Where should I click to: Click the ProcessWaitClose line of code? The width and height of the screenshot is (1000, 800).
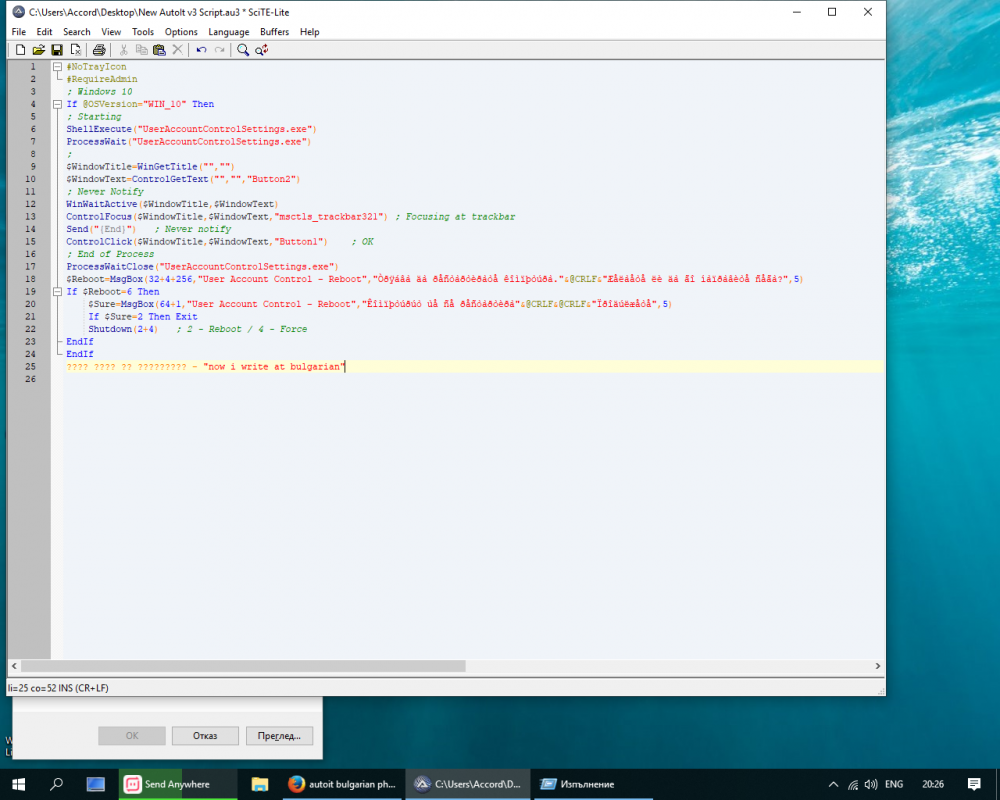[x=203, y=267]
